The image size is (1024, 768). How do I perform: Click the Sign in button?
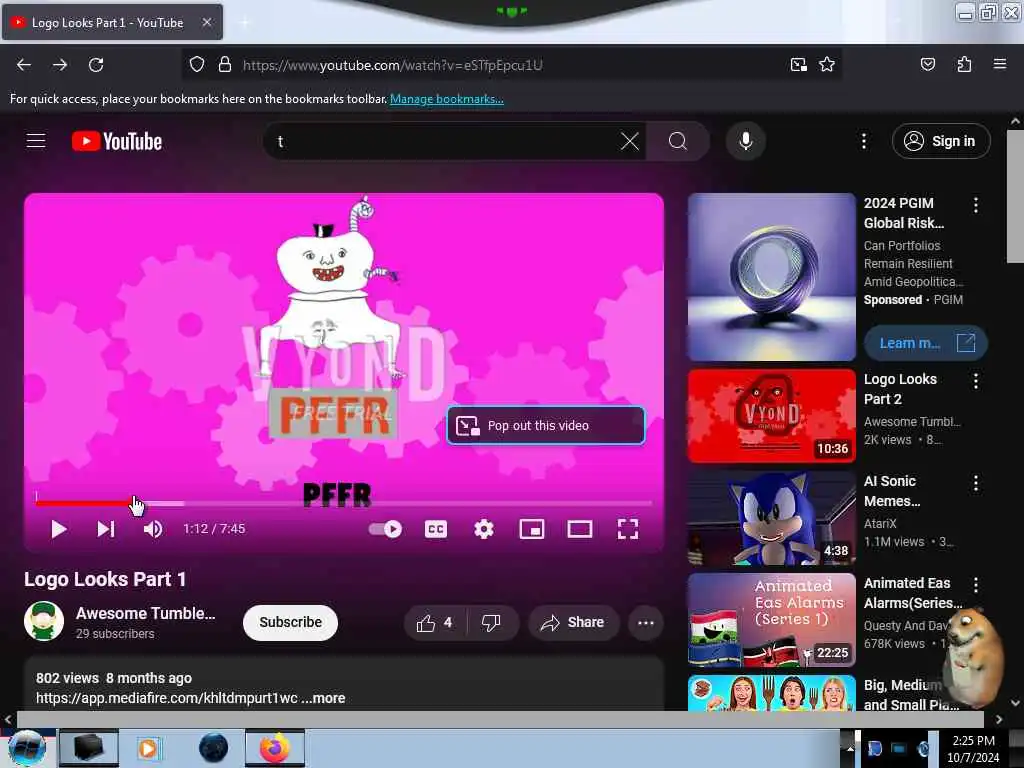(941, 141)
